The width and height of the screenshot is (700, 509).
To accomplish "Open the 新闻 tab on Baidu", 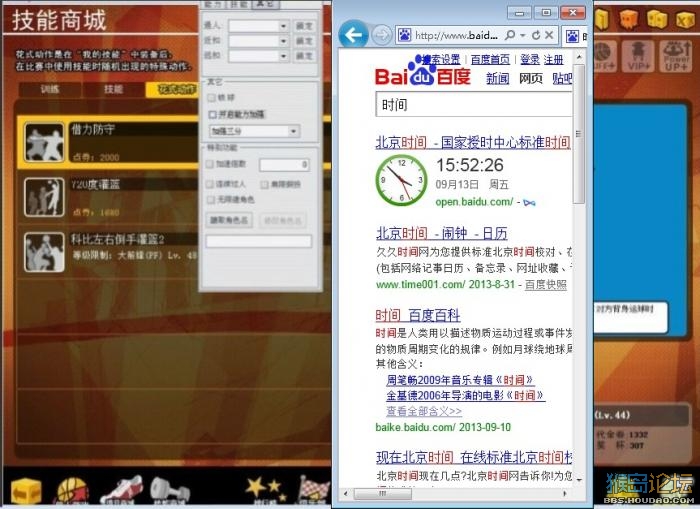I will point(497,79).
